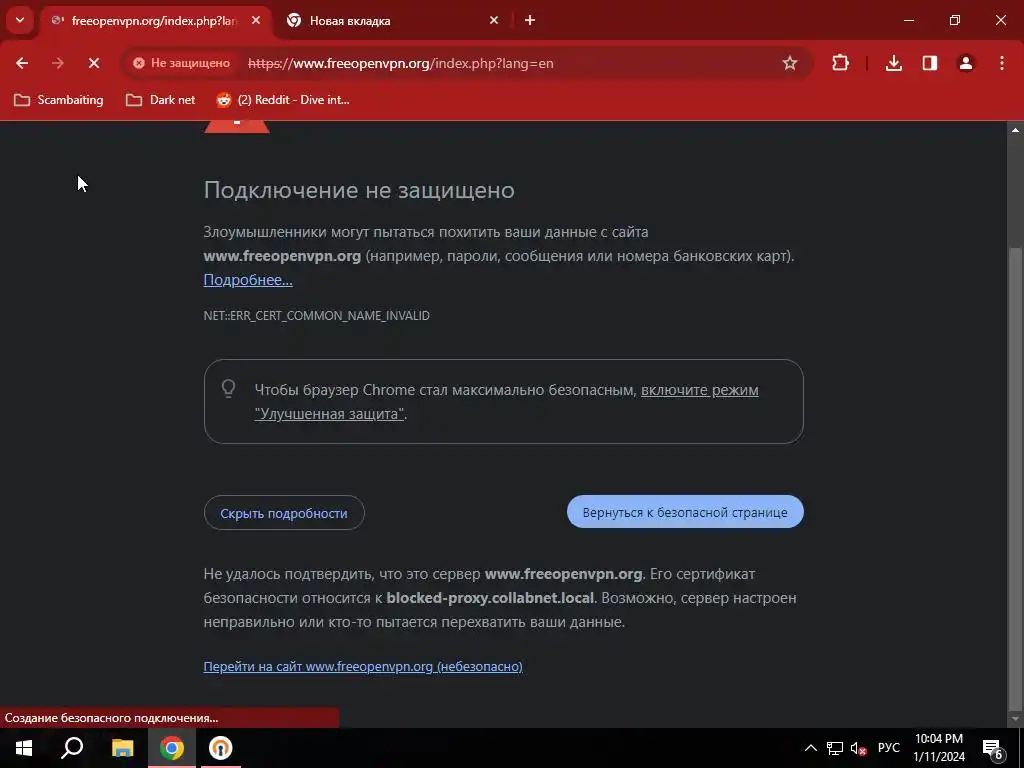This screenshot has width=1024, height=768.
Task: Click Перейти на сайт www.freeopenvpn.org (небезопасно) link
Action: click(x=363, y=666)
